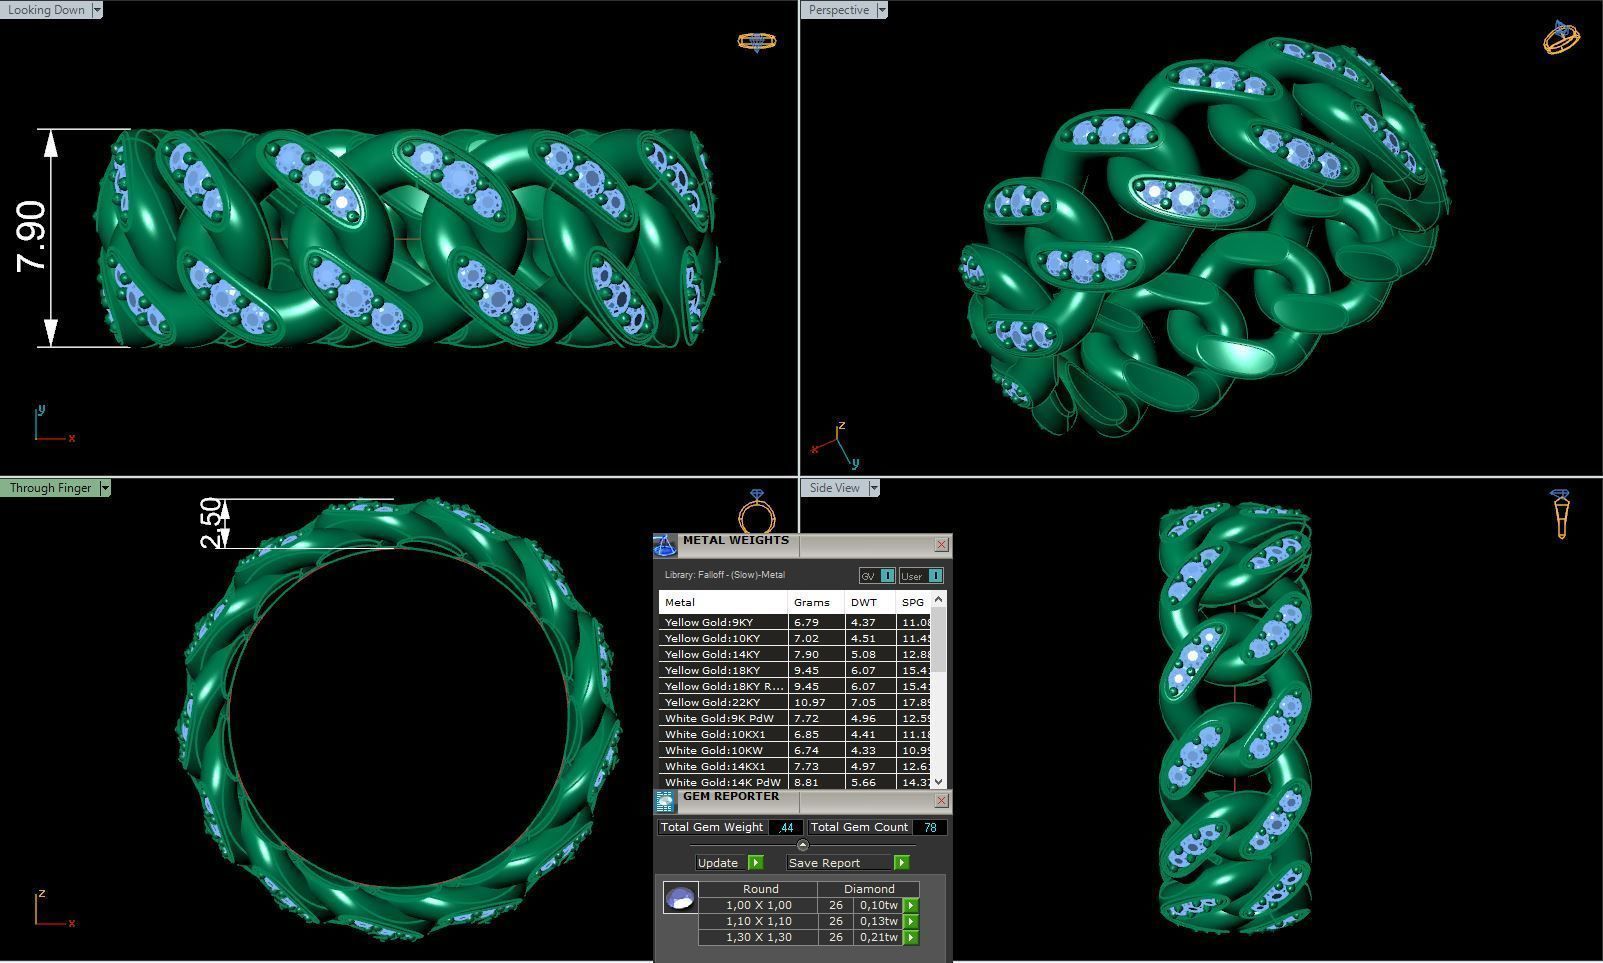The image size is (1603, 963).
Task: Close the Gem Reporter panel
Action: click(941, 801)
